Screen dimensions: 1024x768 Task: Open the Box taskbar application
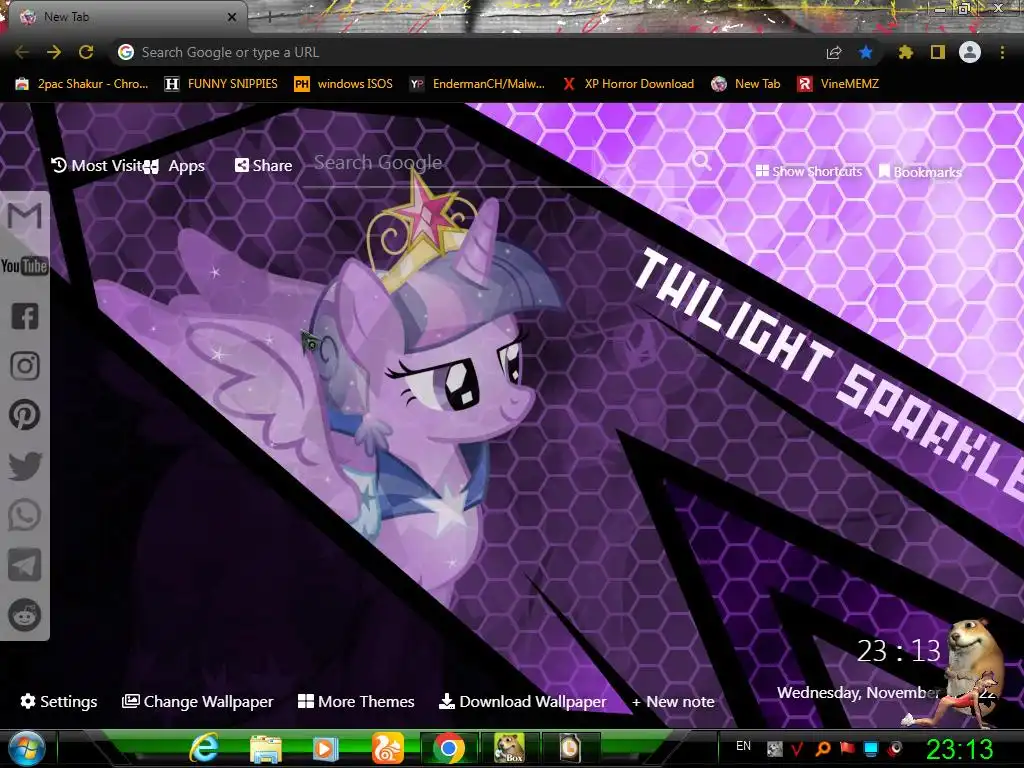[510, 748]
